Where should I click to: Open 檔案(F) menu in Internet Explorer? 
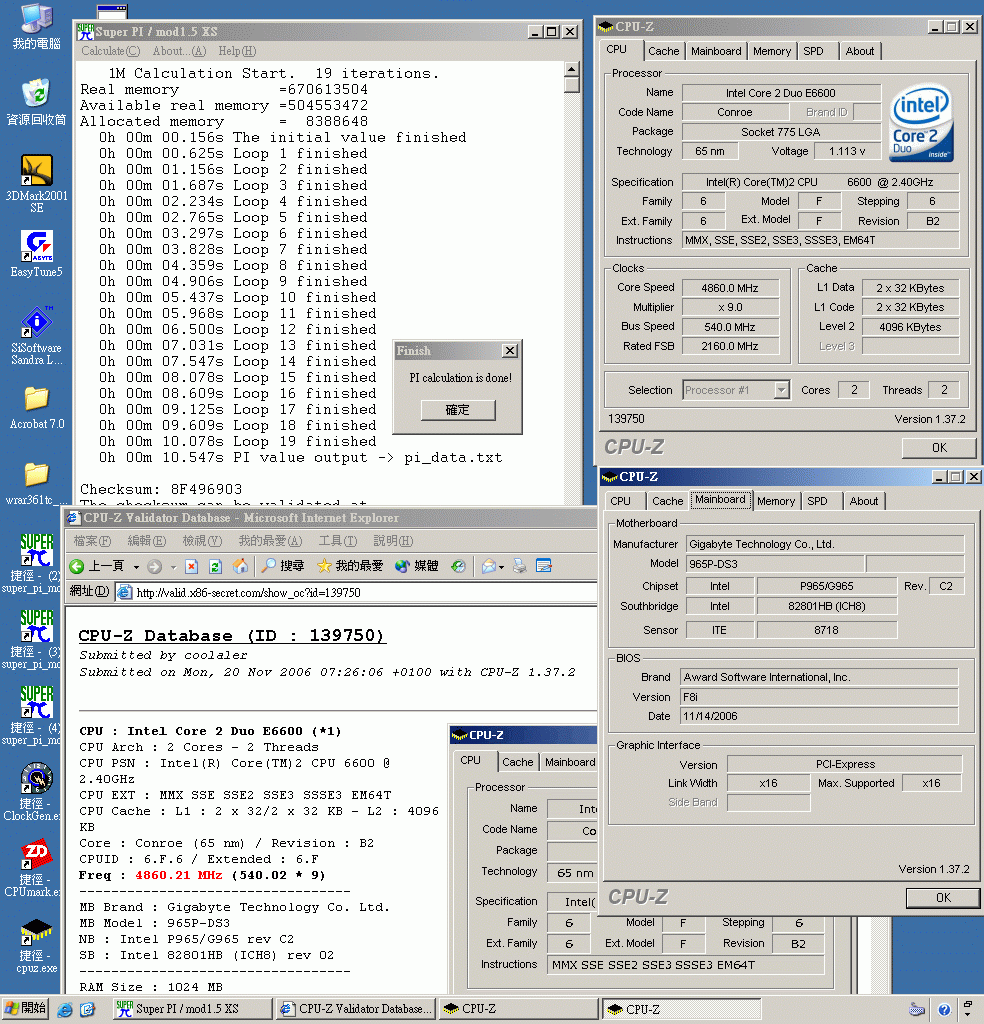pos(92,541)
